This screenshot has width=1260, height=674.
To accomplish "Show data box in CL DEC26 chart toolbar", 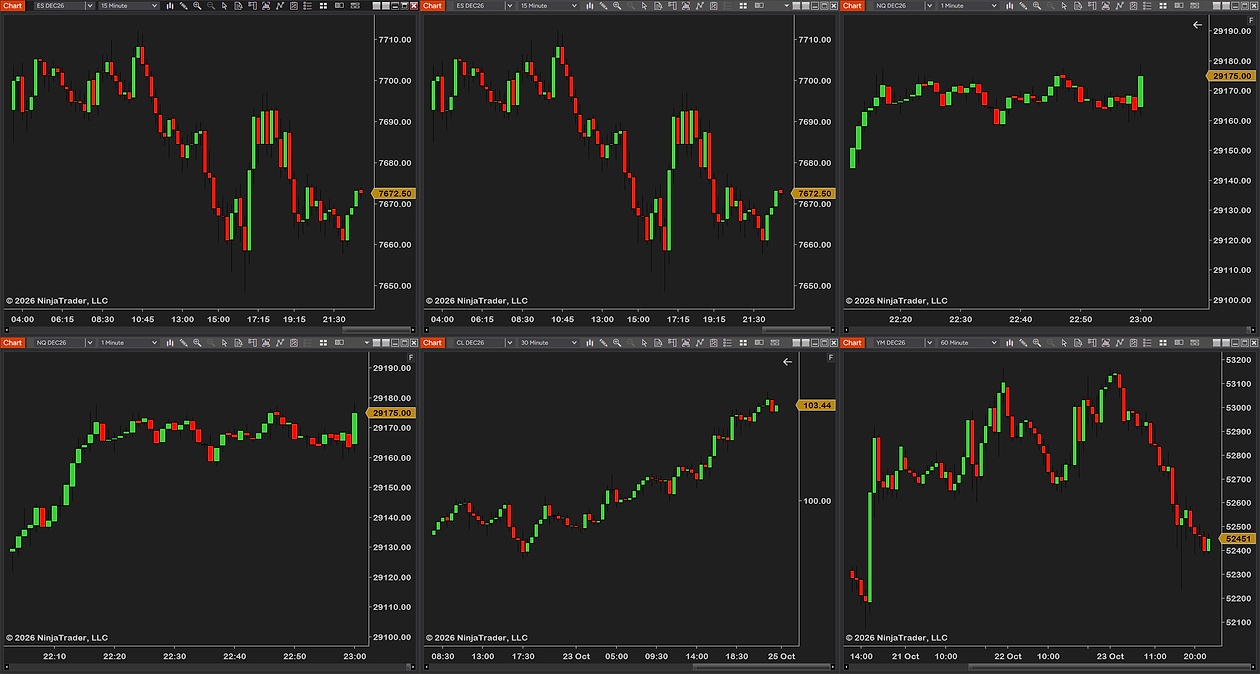I will (x=658, y=342).
